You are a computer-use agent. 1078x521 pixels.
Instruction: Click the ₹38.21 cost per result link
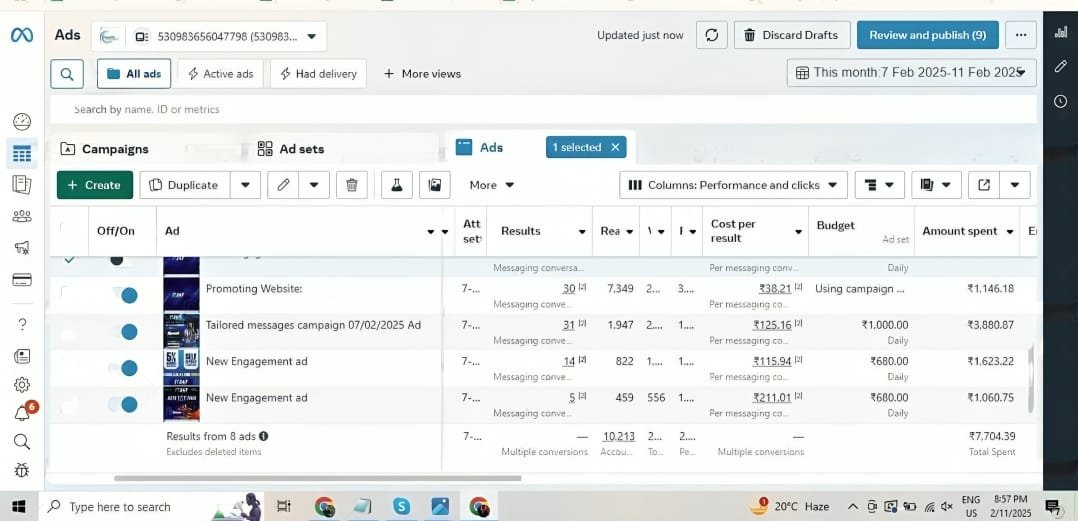pos(775,289)
